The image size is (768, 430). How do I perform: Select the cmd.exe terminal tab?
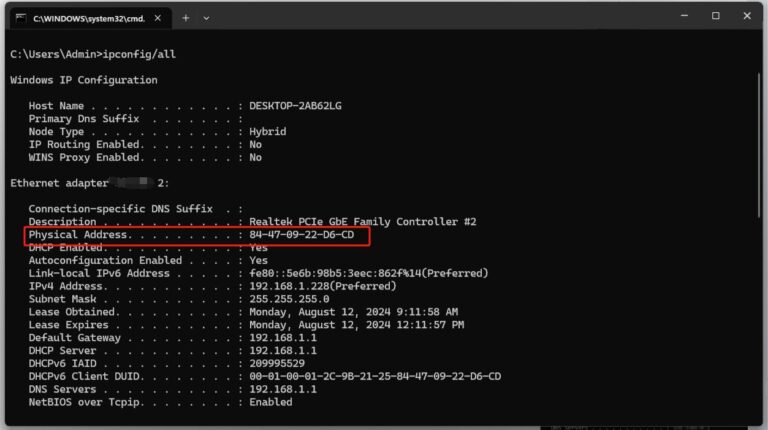(91, 18)
